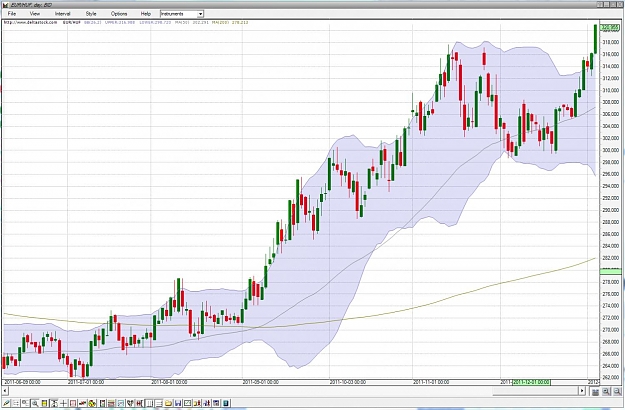Select the horizontal lines tool icon
625x410 pixels.
click(x=16, y=403)
